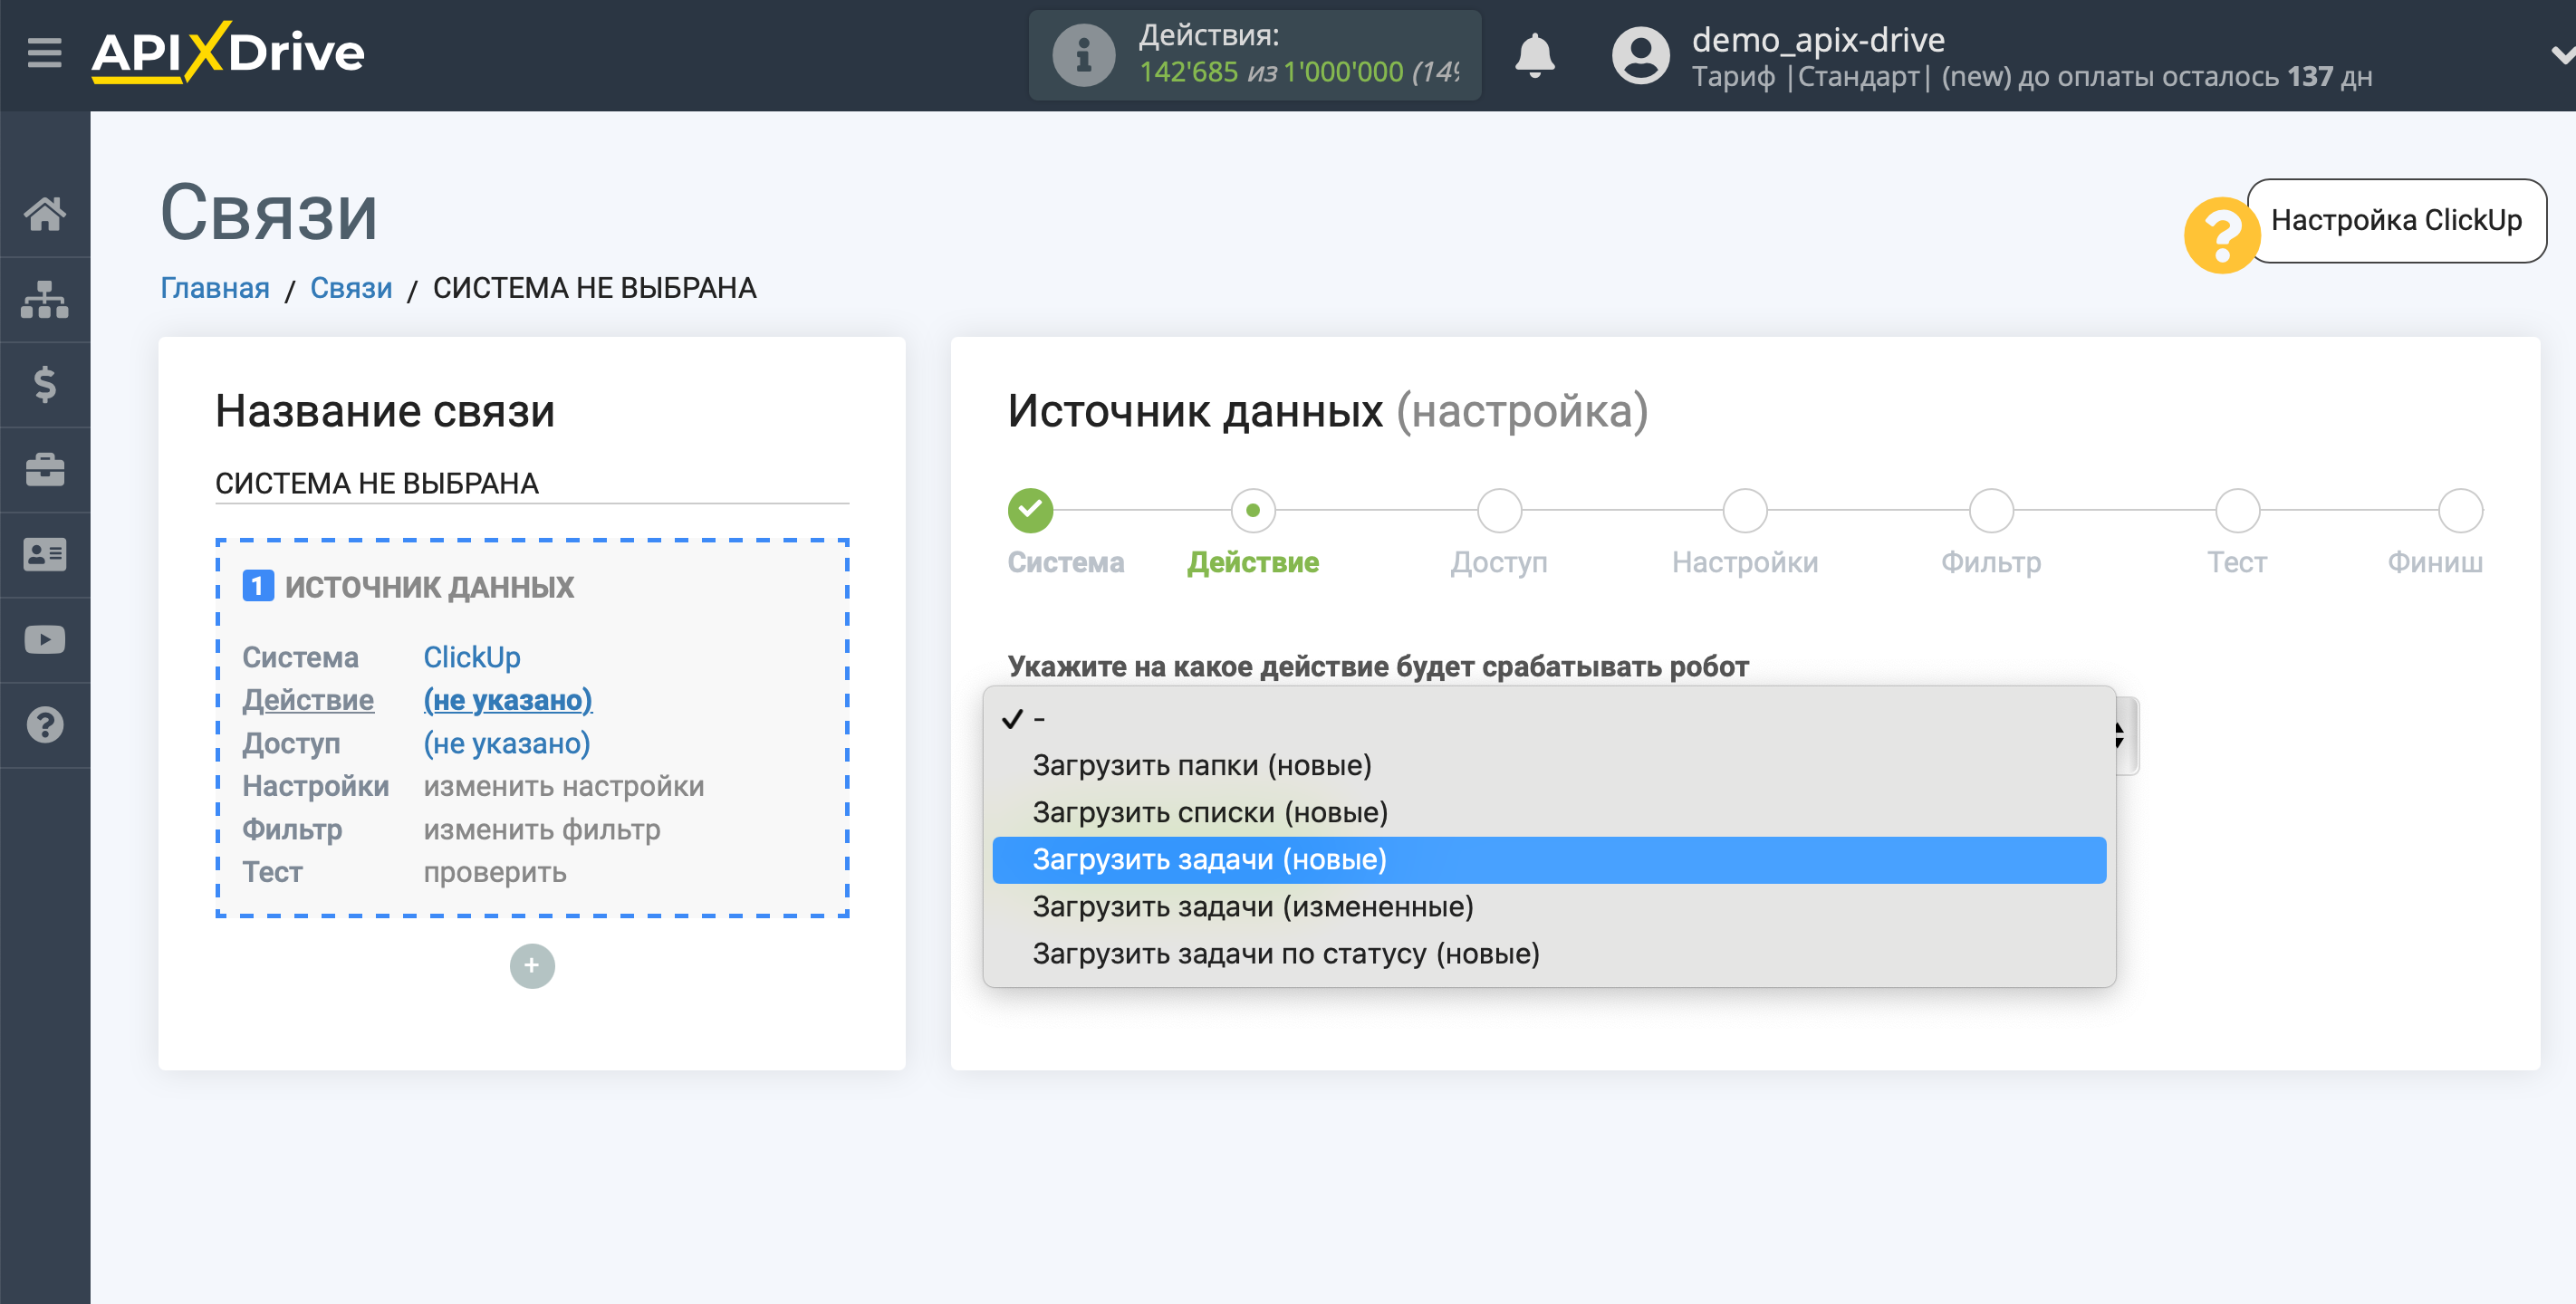Click the Фильтр step circle
The image size is (2576, 1304).
point(1991,511)
